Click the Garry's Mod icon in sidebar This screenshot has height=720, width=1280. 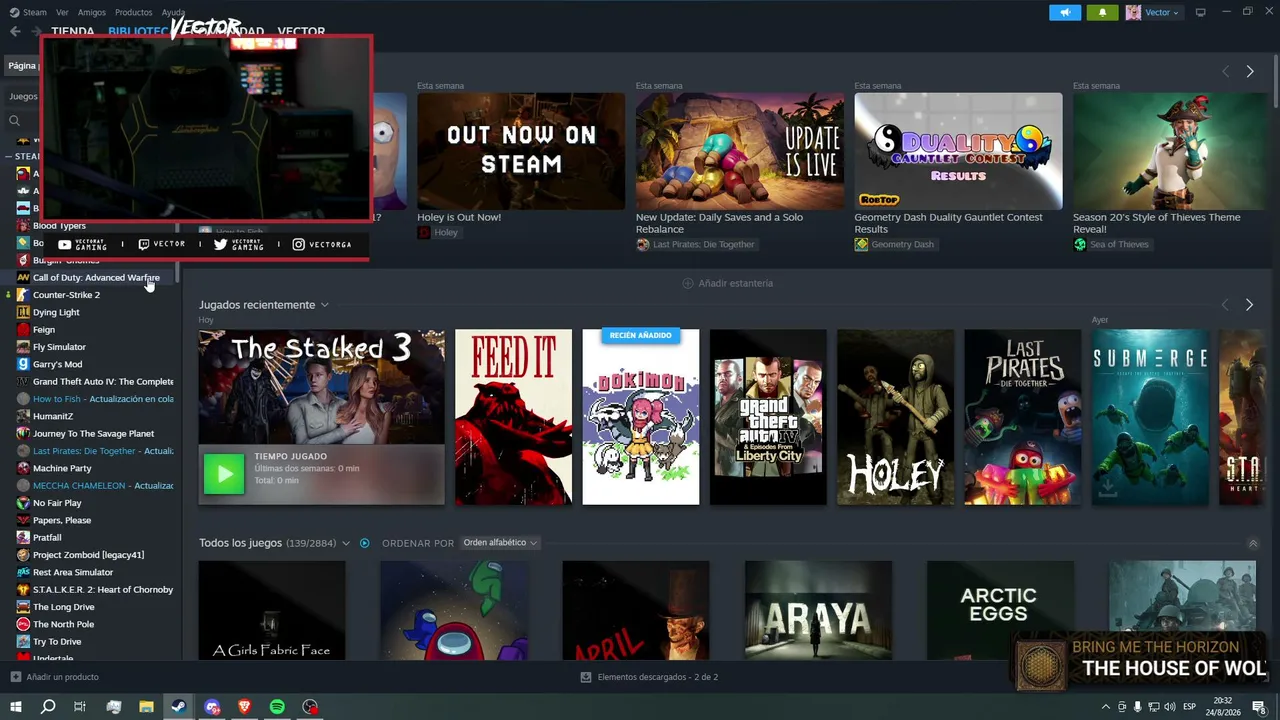pyautogui.click(x=23, y=364)
